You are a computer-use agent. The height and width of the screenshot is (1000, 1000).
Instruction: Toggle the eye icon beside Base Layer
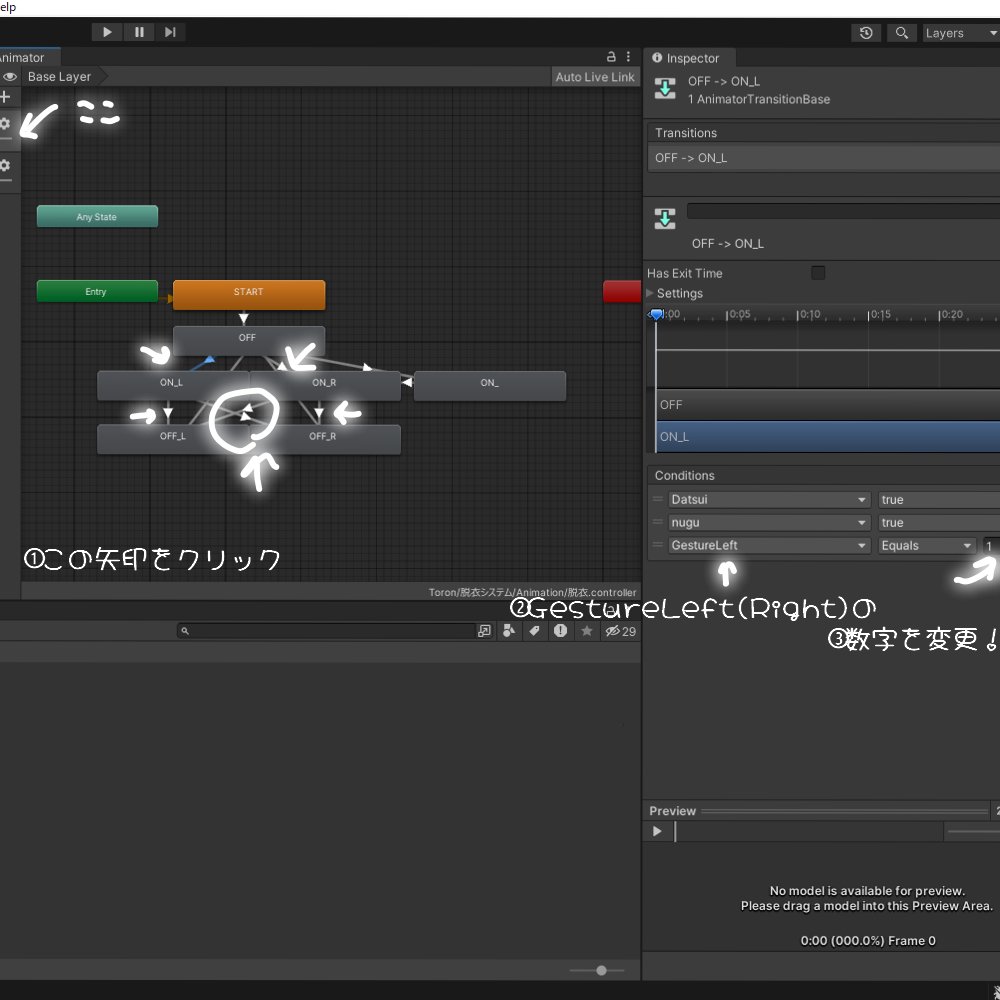click(10, 77)
